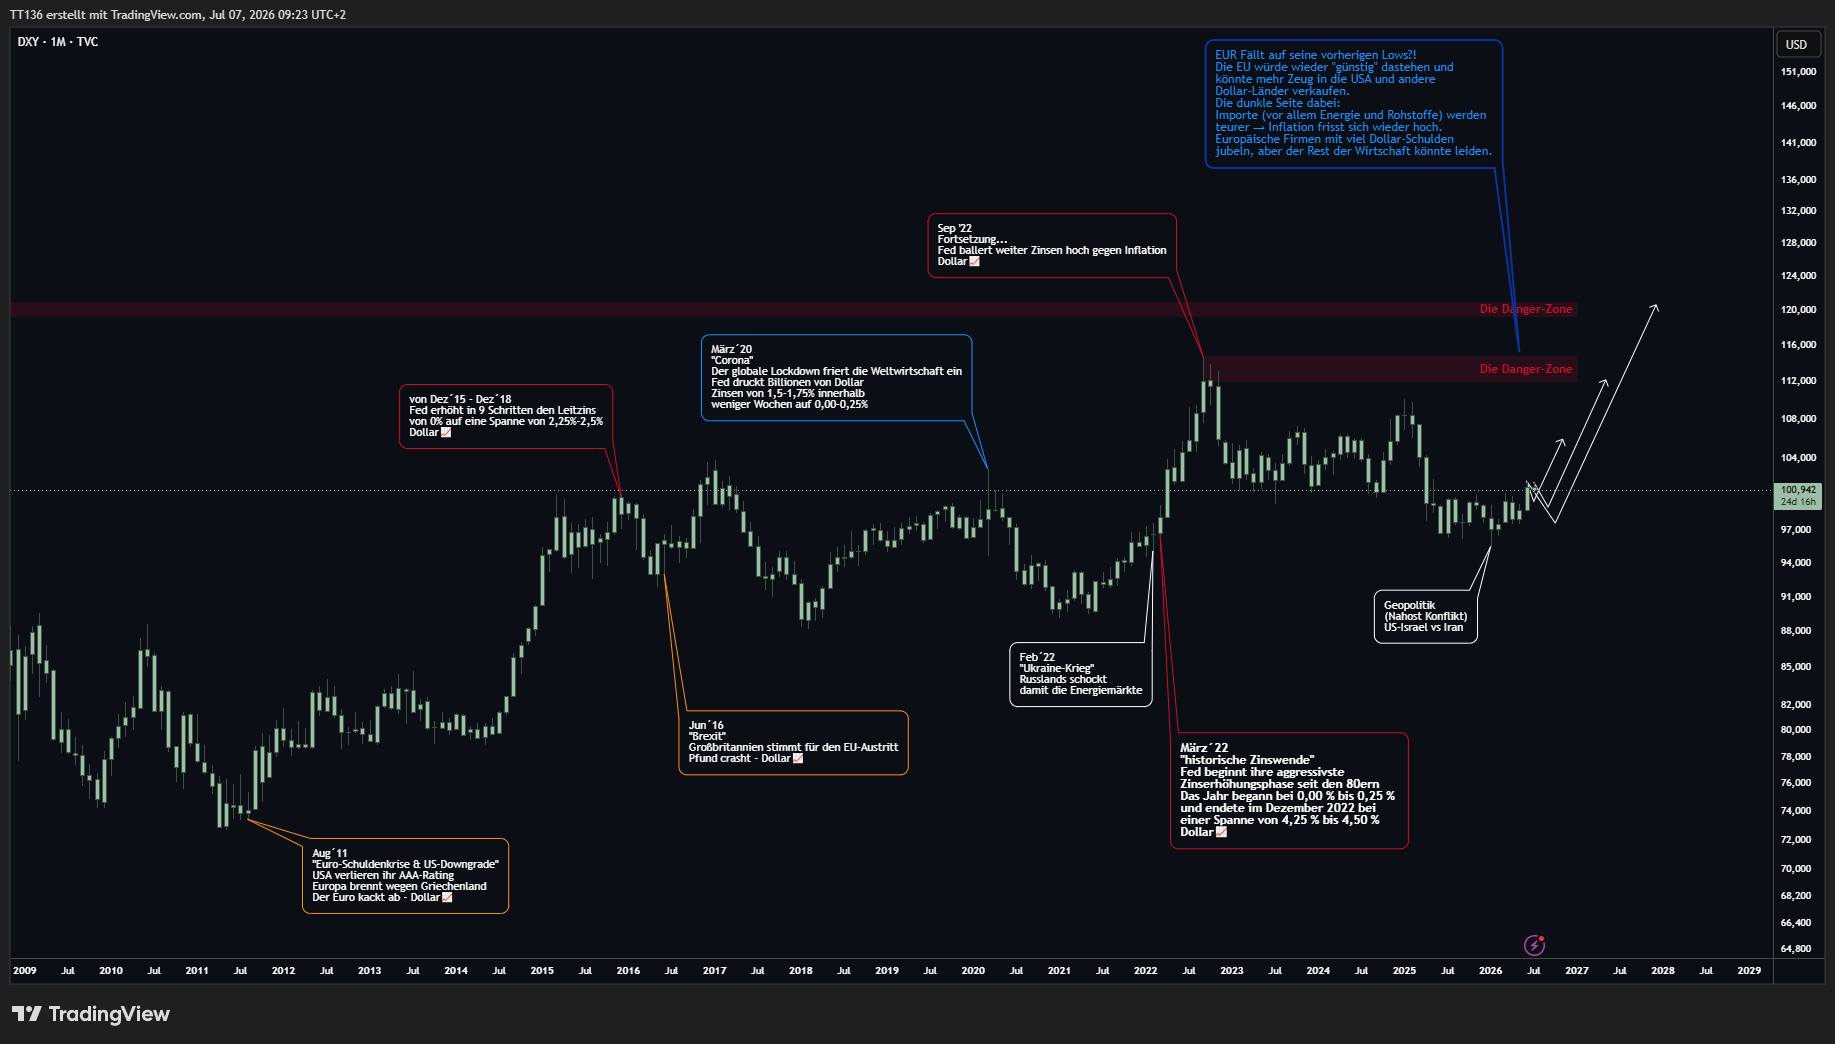This screenshot has width=1835, height=1044.
Task: Select the DXY · 1M · TVC symbol label
Action: click(58, 42)
